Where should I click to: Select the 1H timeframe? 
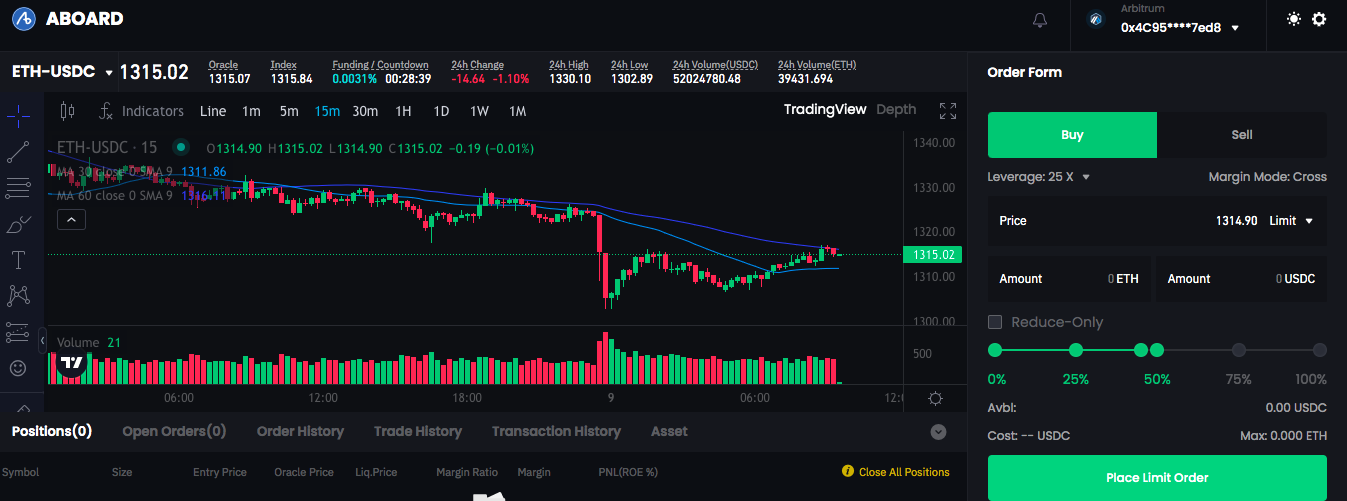pyautogui.click(x=403, y=111)
